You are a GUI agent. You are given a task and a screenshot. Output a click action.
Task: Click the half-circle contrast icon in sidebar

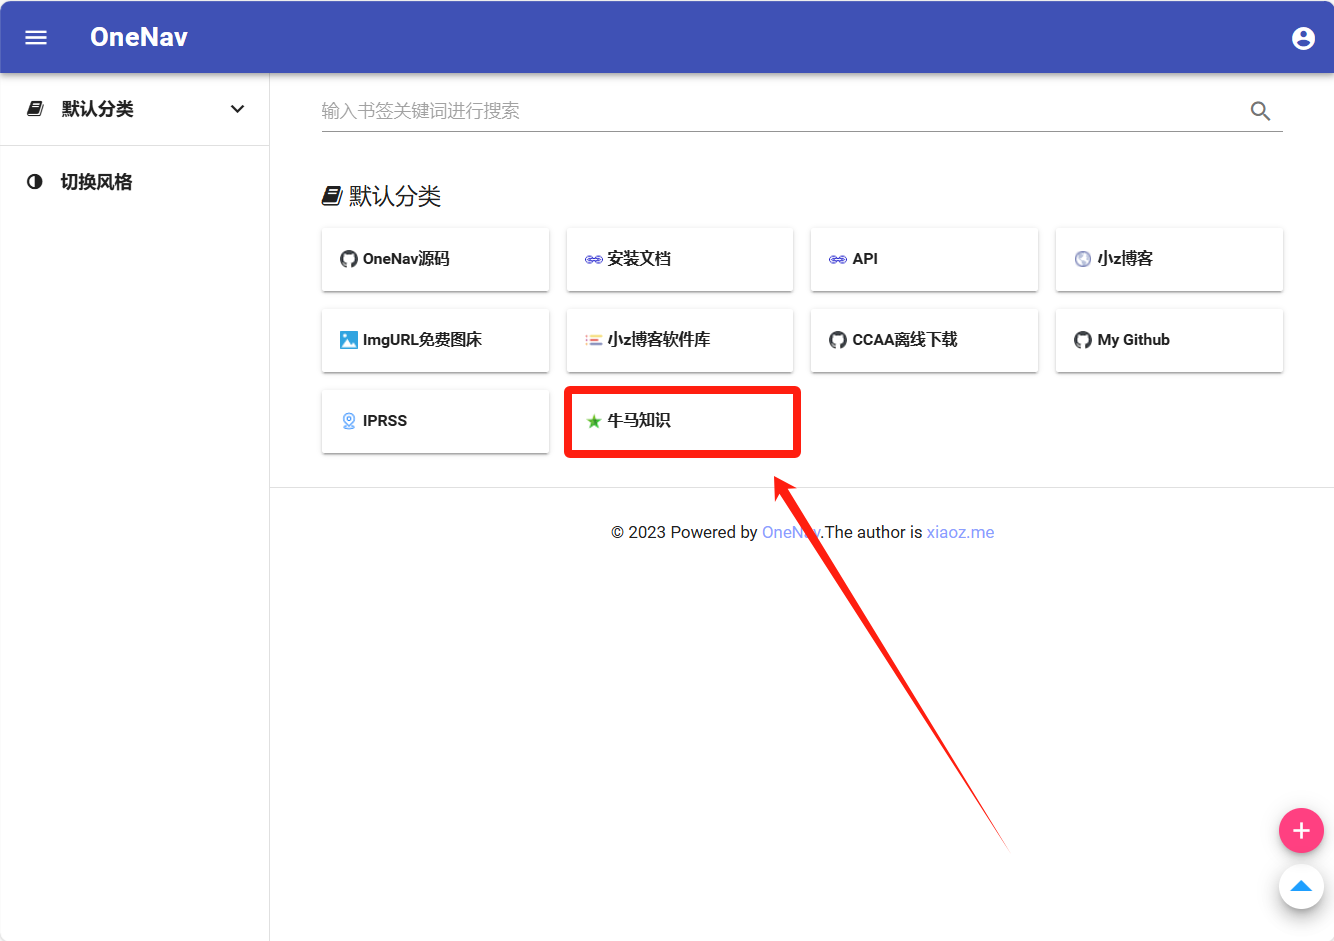35,182
